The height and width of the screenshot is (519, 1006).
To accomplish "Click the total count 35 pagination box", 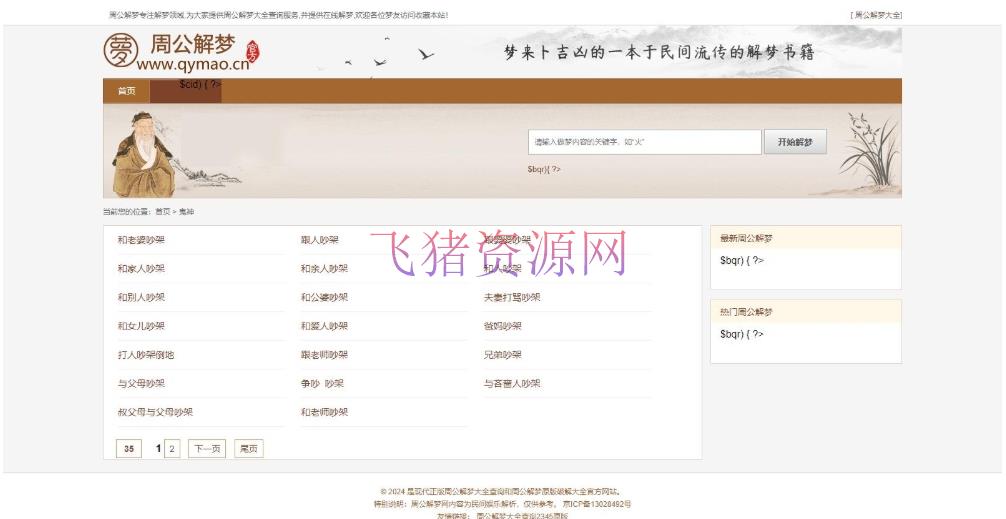I will click(x=129, y=449).
